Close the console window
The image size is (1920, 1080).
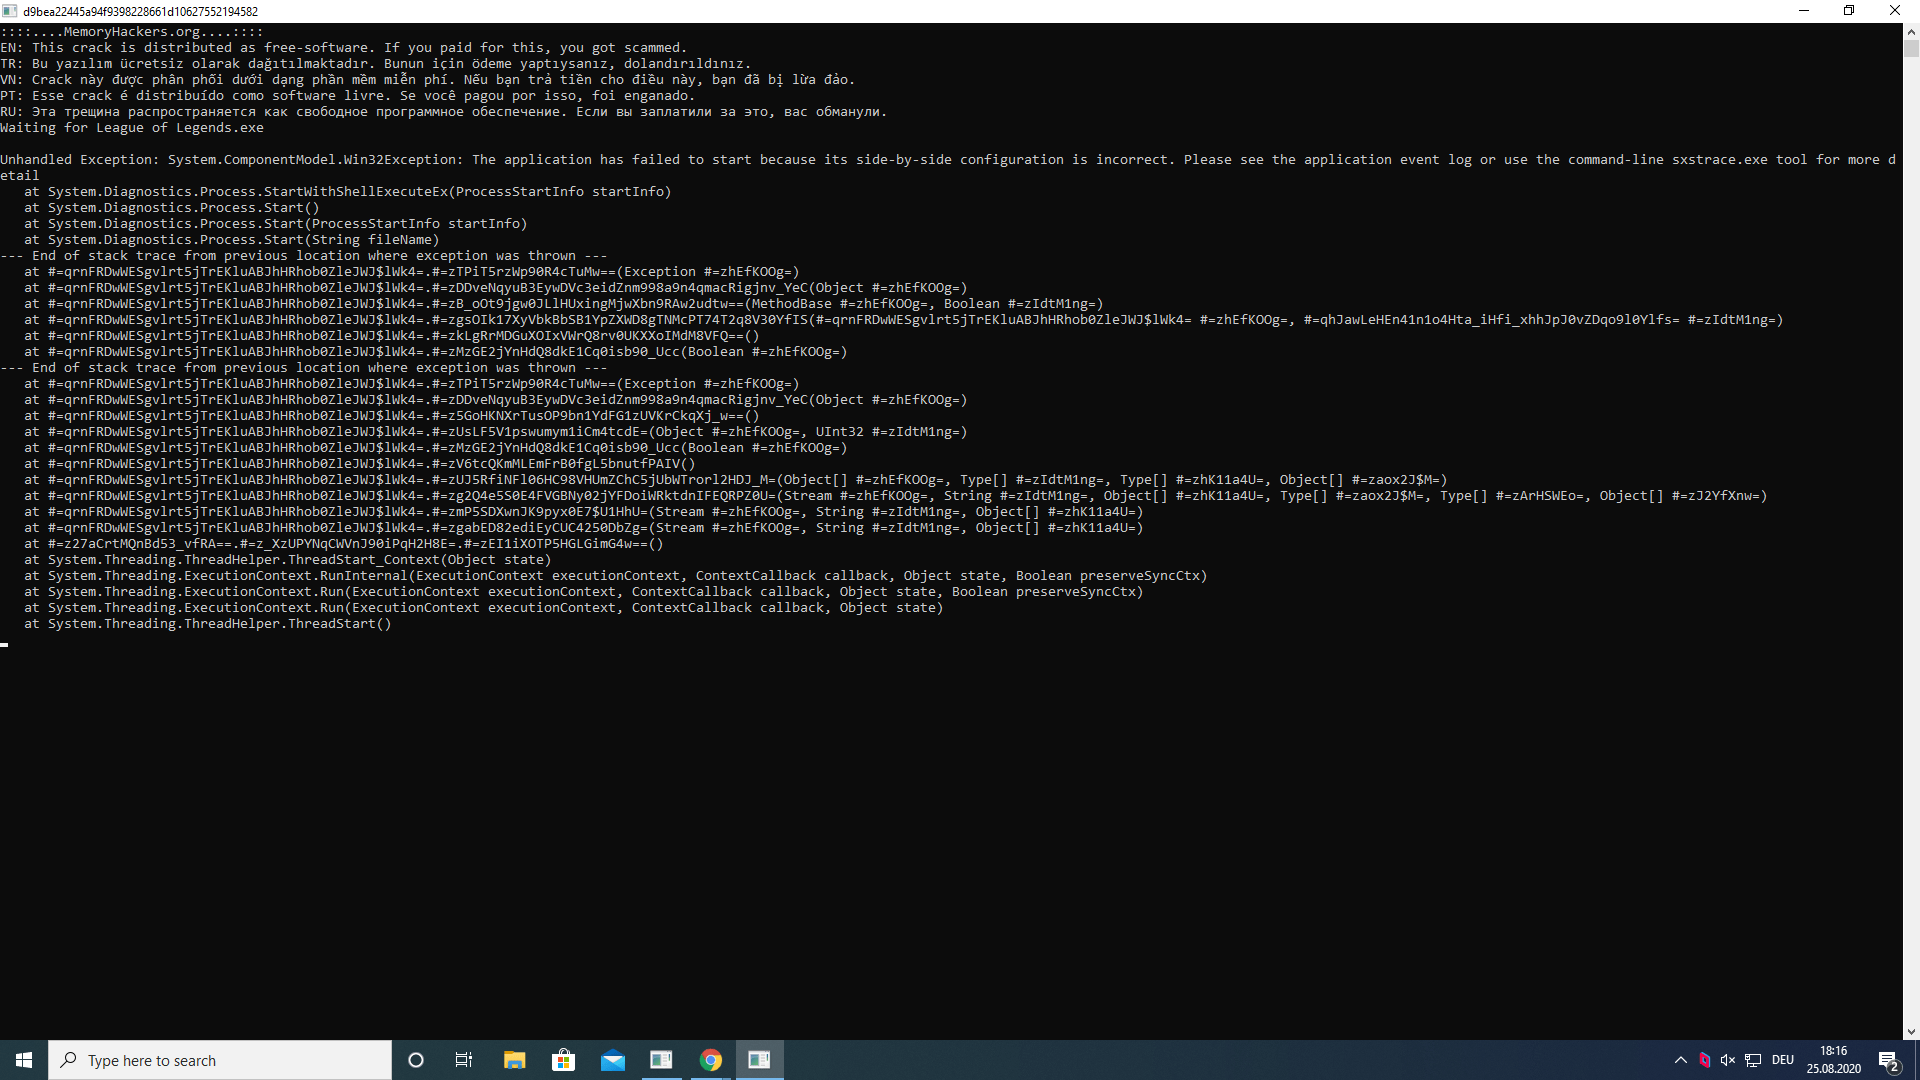1895,11
